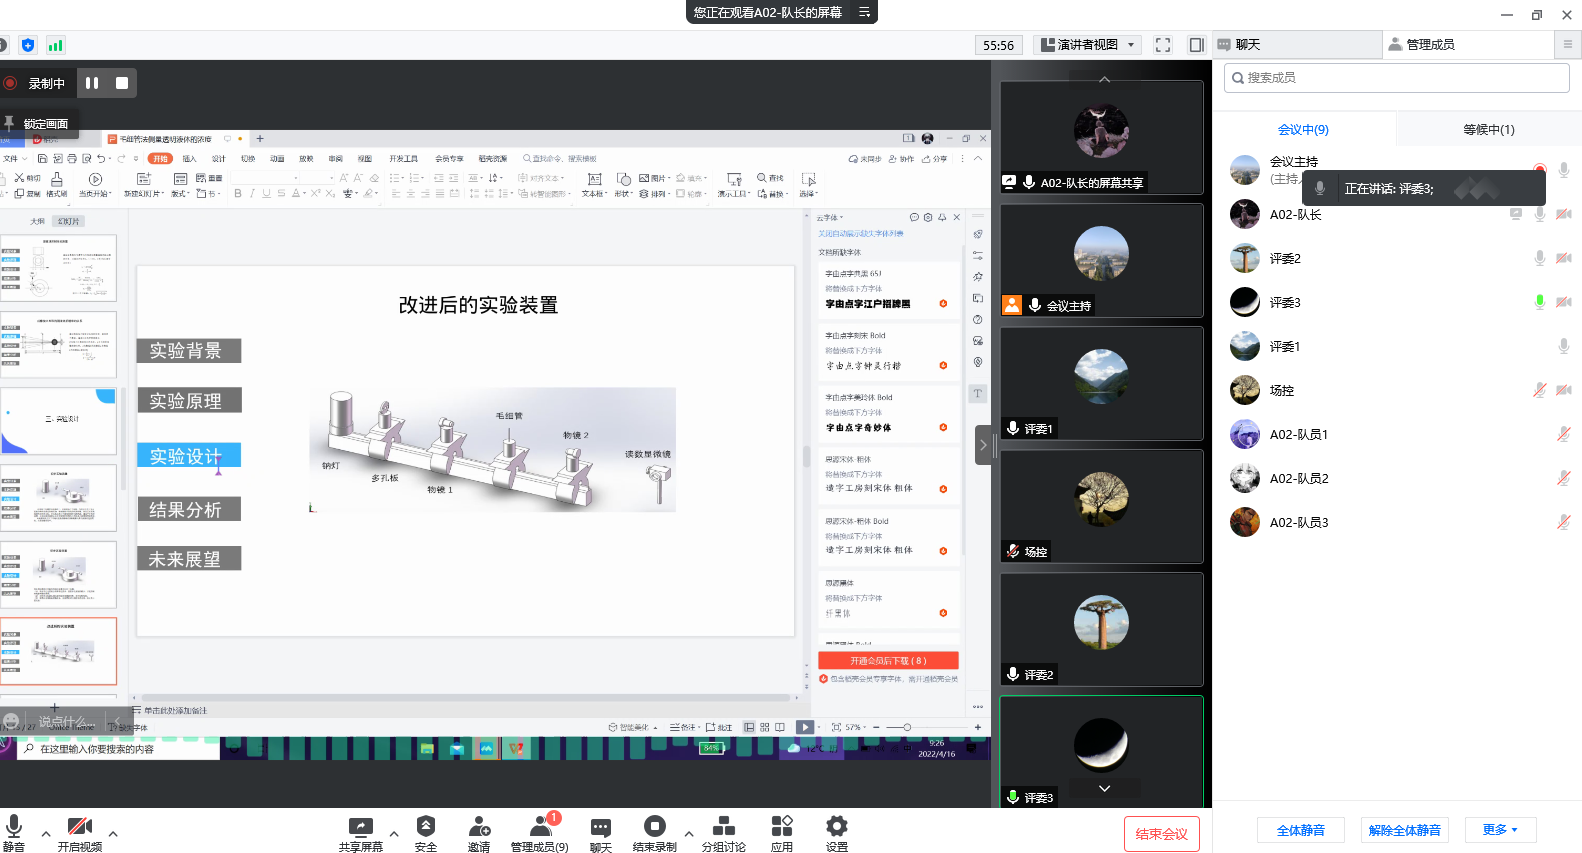This screenshot has height=853, width=1582.
Task: Click the Invite participants icon
Action: (x=479, y=827)
